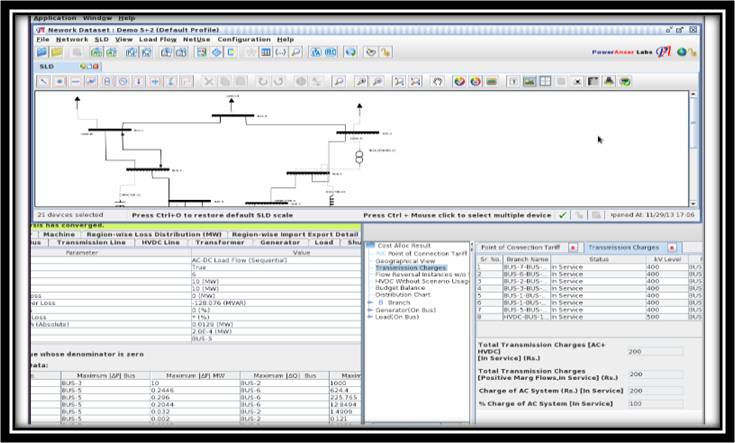
Task: Click the print icon in SLD toolbar
Action: point(608,81)
